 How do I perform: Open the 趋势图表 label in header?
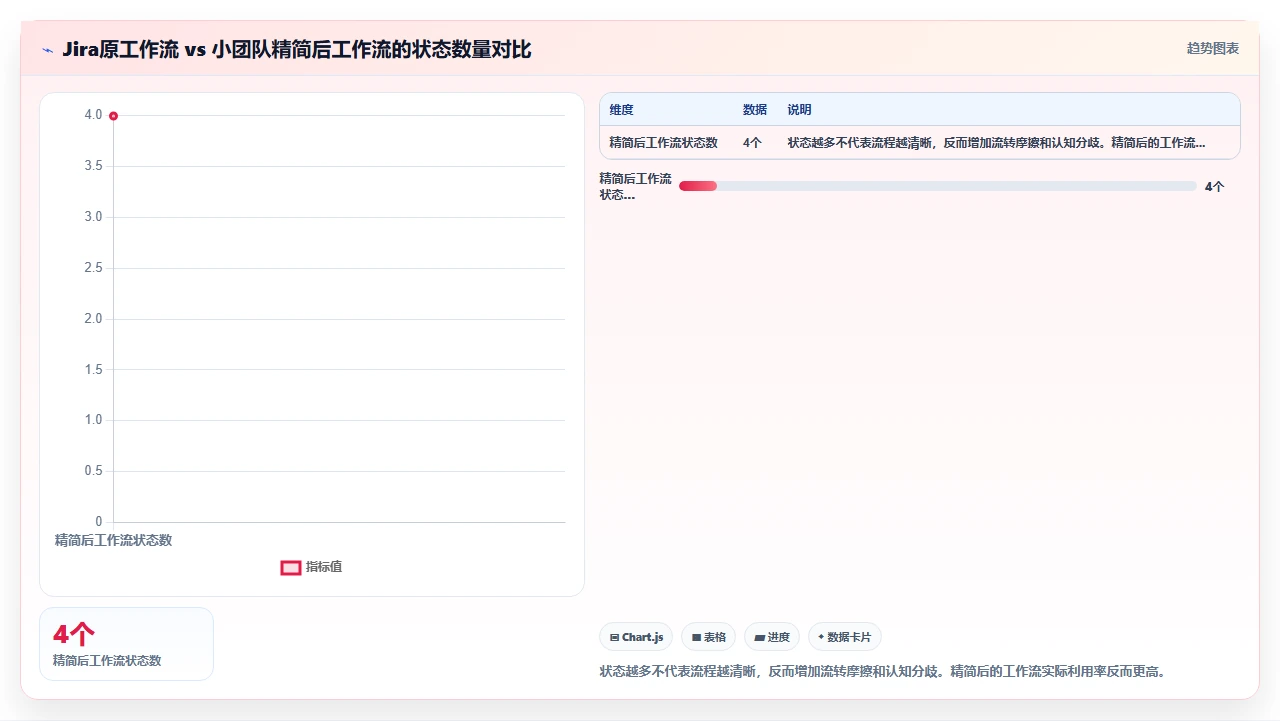click(x=1212, y=48)
